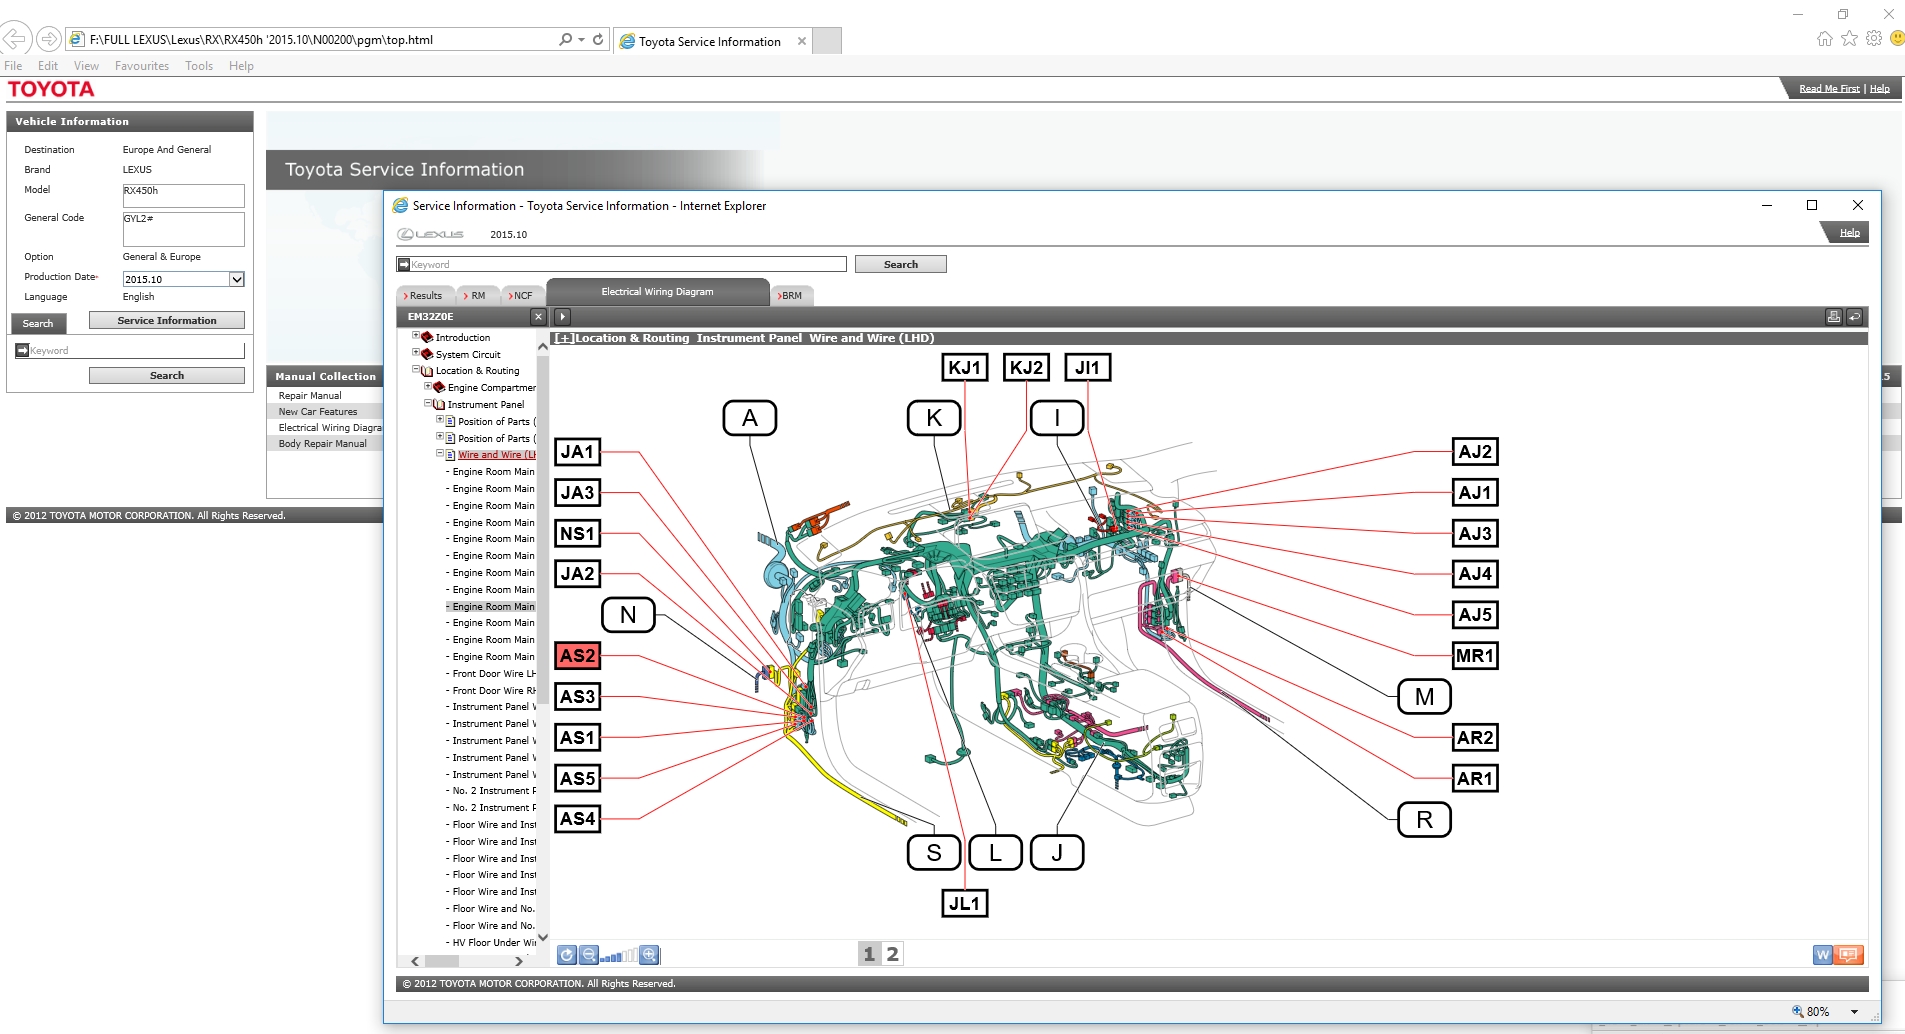Image resolution: width=1905 pixels, height=1034 pixels.
Task: Click the System Circuit book icon
Action: (427, 354)
